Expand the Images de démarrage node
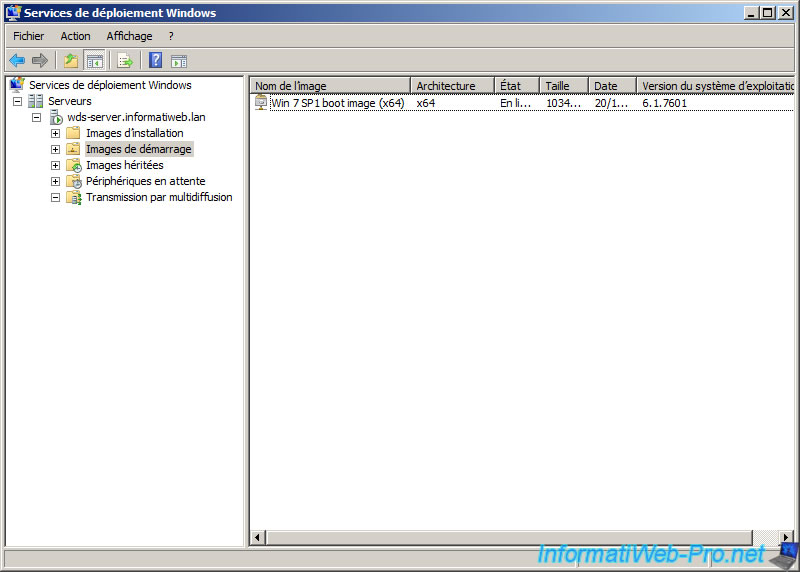Screen dimensions: 800x572 point(55,149)
